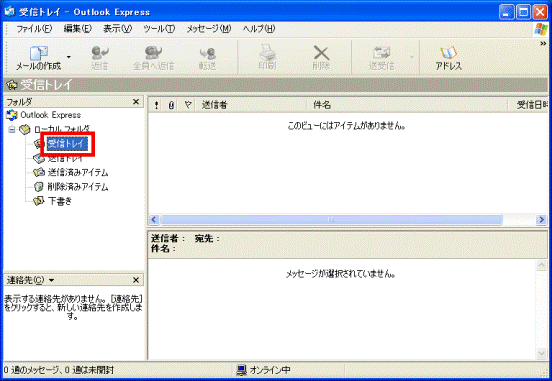
Task: Sort by 受信日時 column header
Action: tap(528, 105)
